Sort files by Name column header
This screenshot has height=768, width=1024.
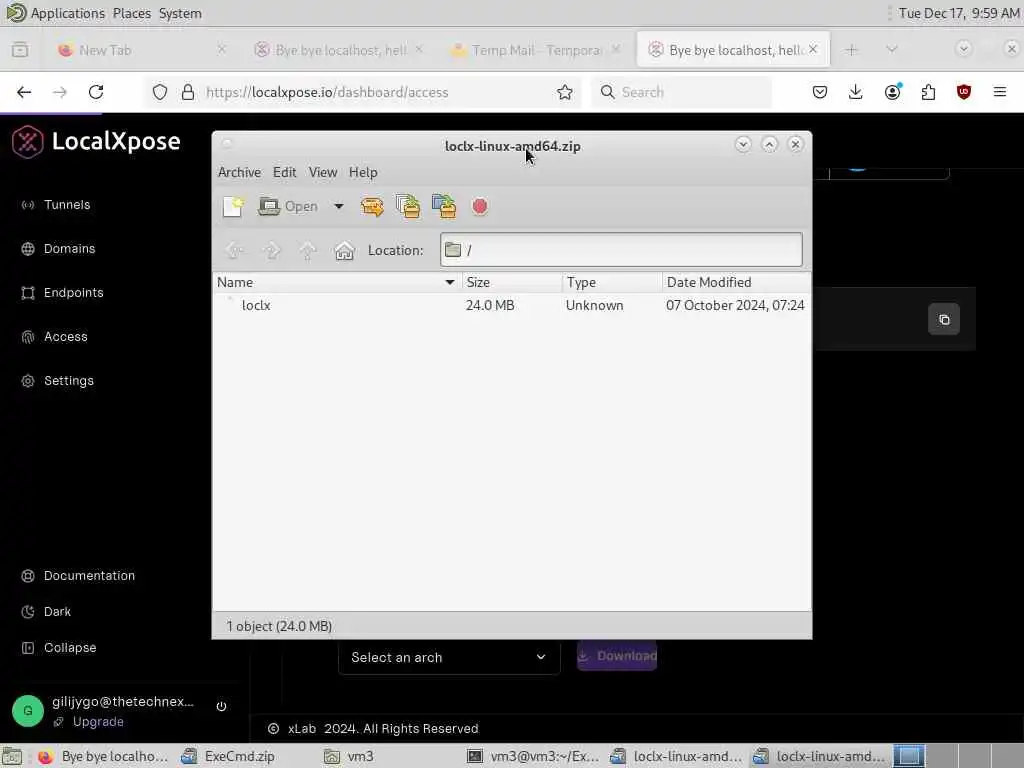(x=337, y=282)
